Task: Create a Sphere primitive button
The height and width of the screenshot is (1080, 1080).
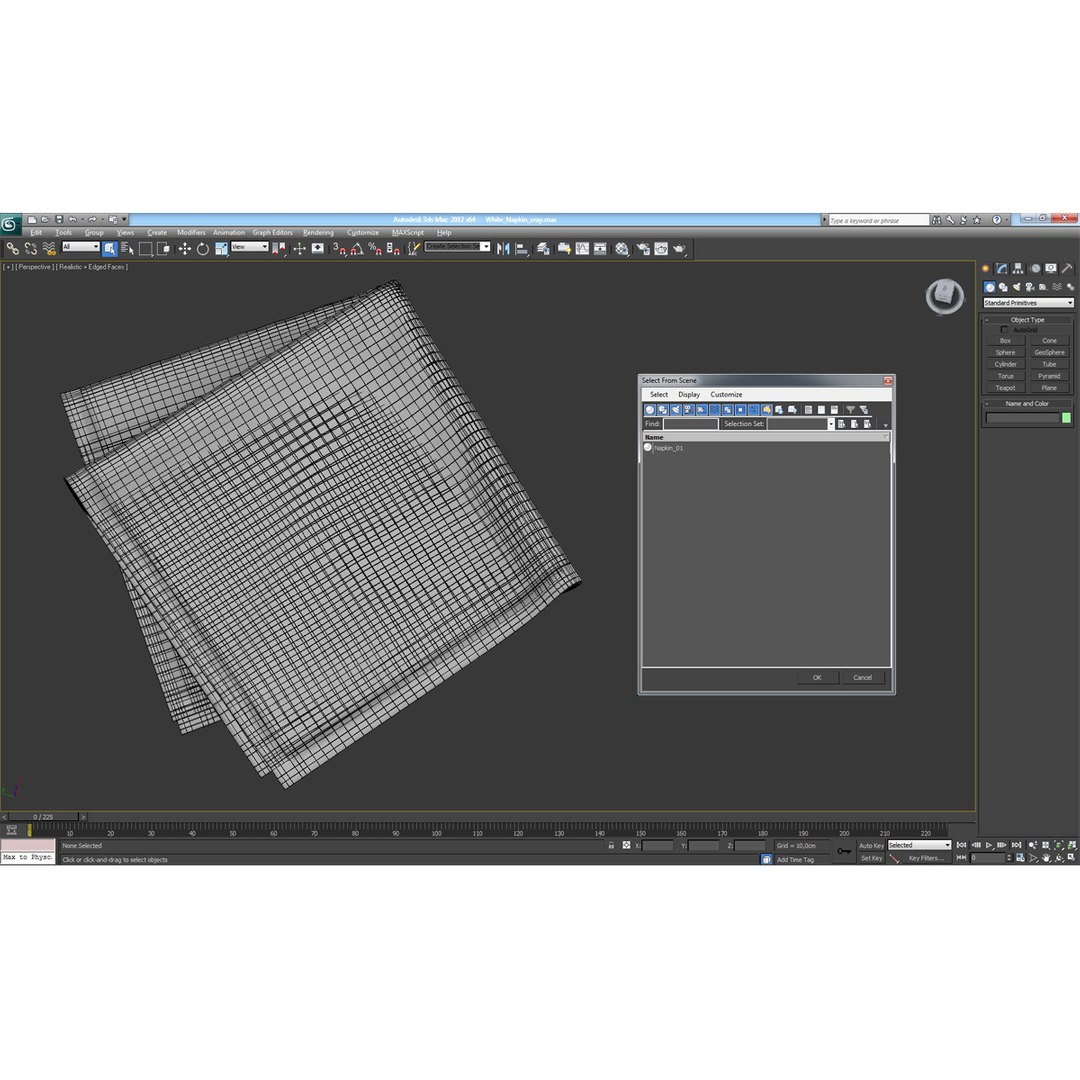Action: [1005, 353]
